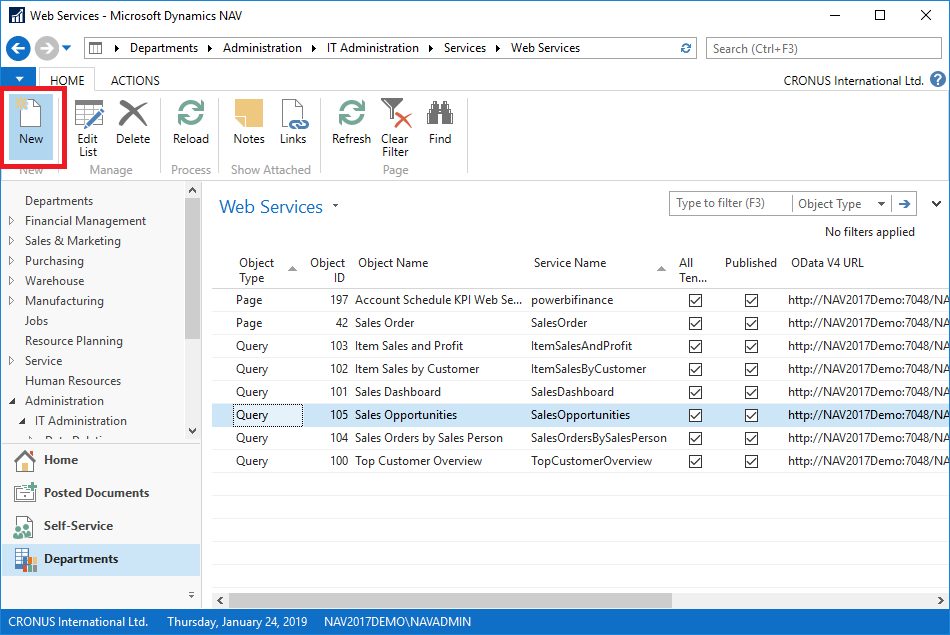Image resolution: width=950 pixels, height=635 pixels.
Task: Click IT Administration in the breadcrumb
Action: pyautogui.click(x=373, y=48)
